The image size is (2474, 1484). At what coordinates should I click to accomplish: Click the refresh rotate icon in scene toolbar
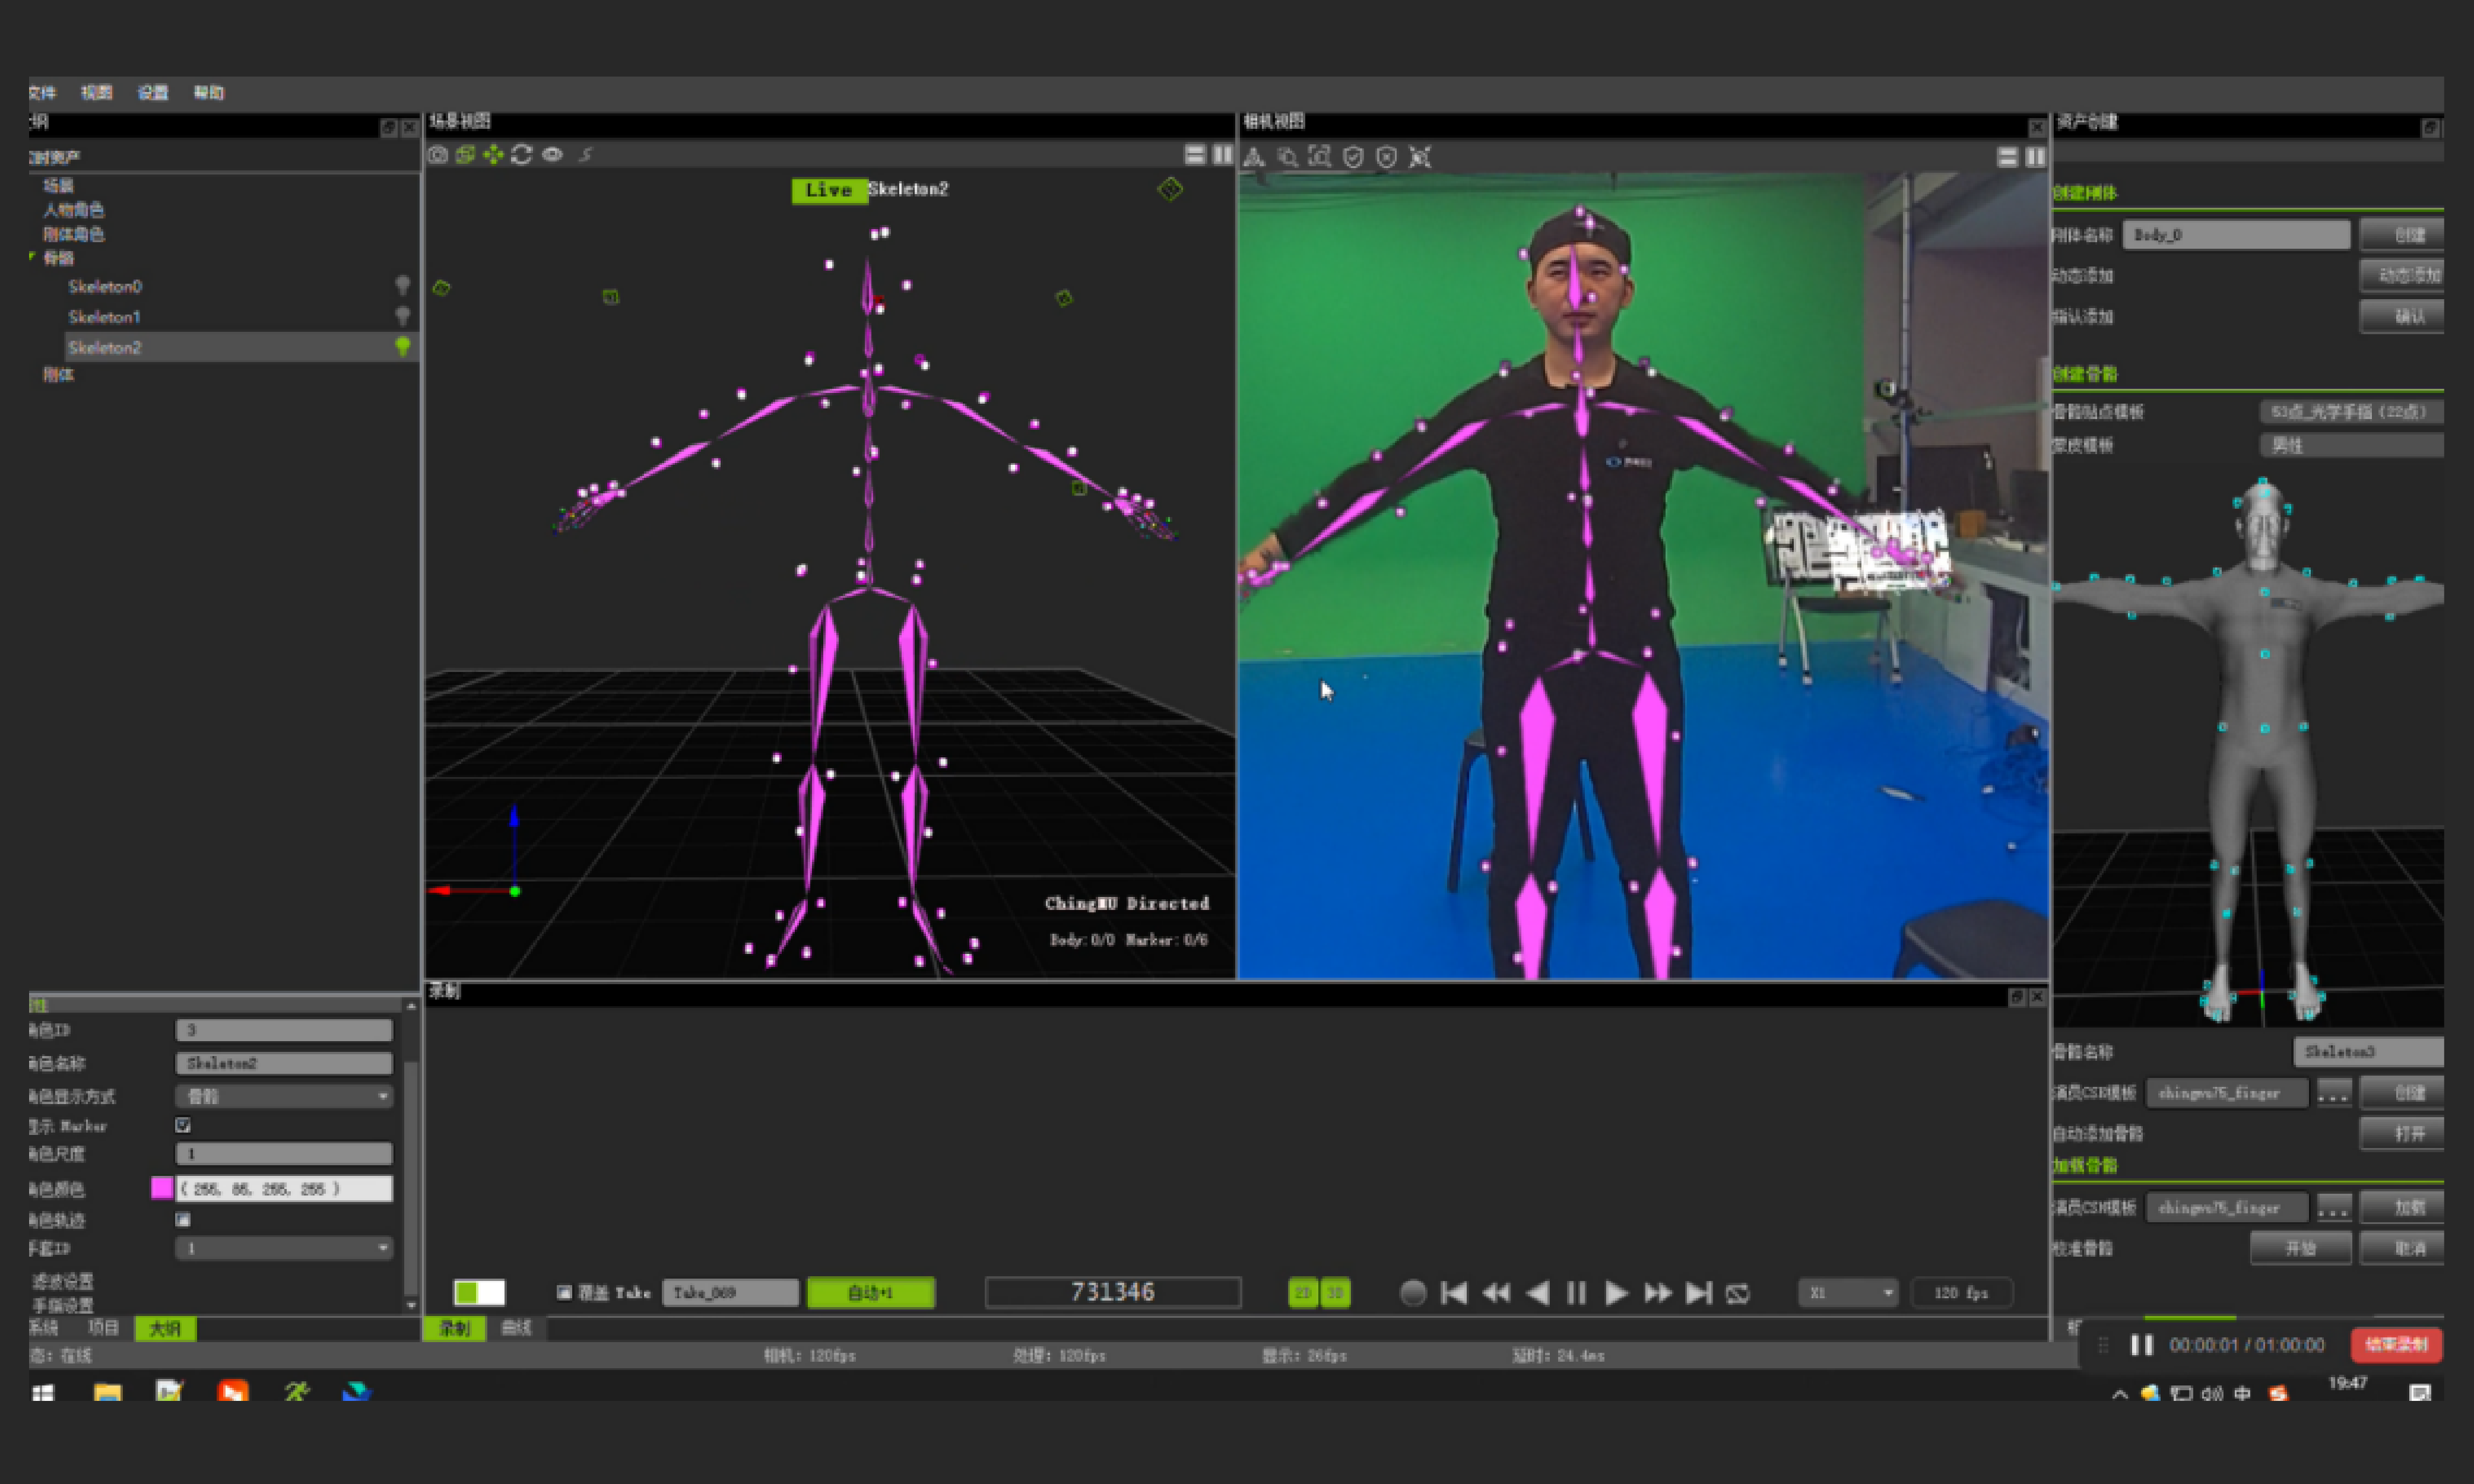tap(521, 155)
